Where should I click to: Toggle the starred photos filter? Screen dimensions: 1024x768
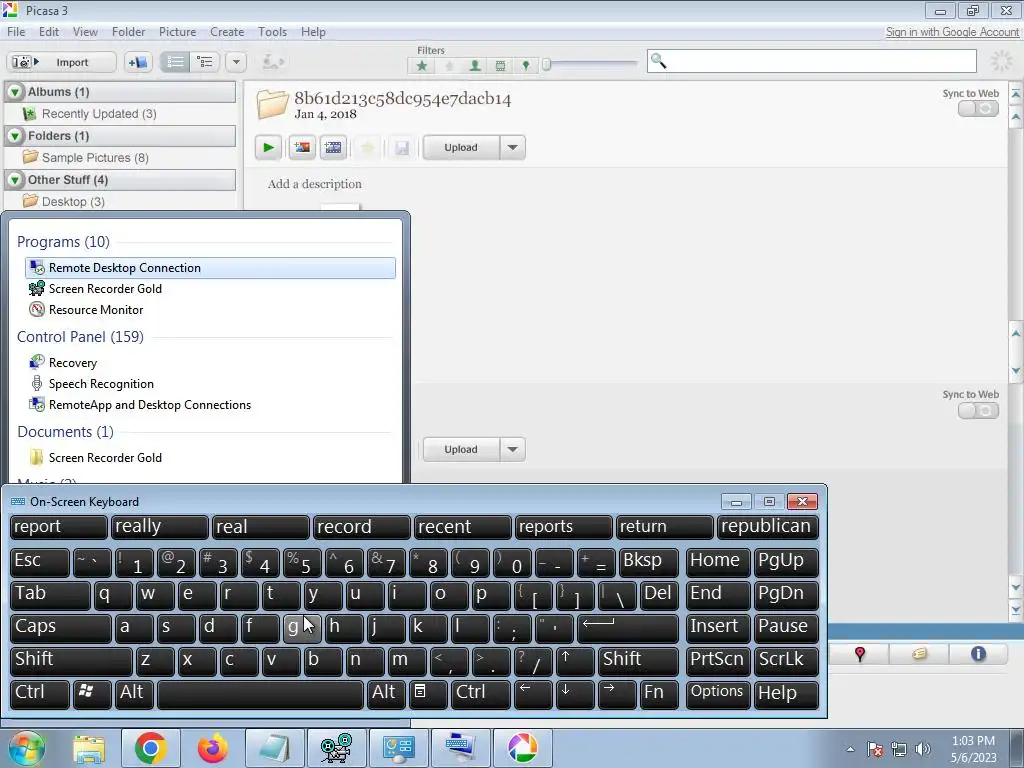[x=422, y=65]
